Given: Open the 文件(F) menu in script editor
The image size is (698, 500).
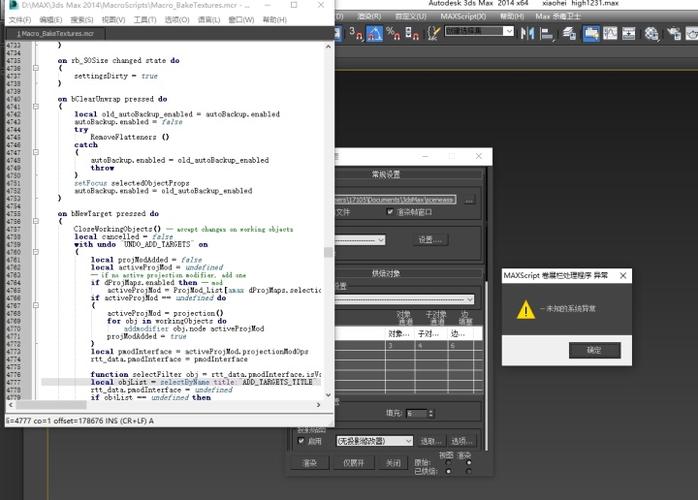Looking at the screenshot, I should point(19,19).
